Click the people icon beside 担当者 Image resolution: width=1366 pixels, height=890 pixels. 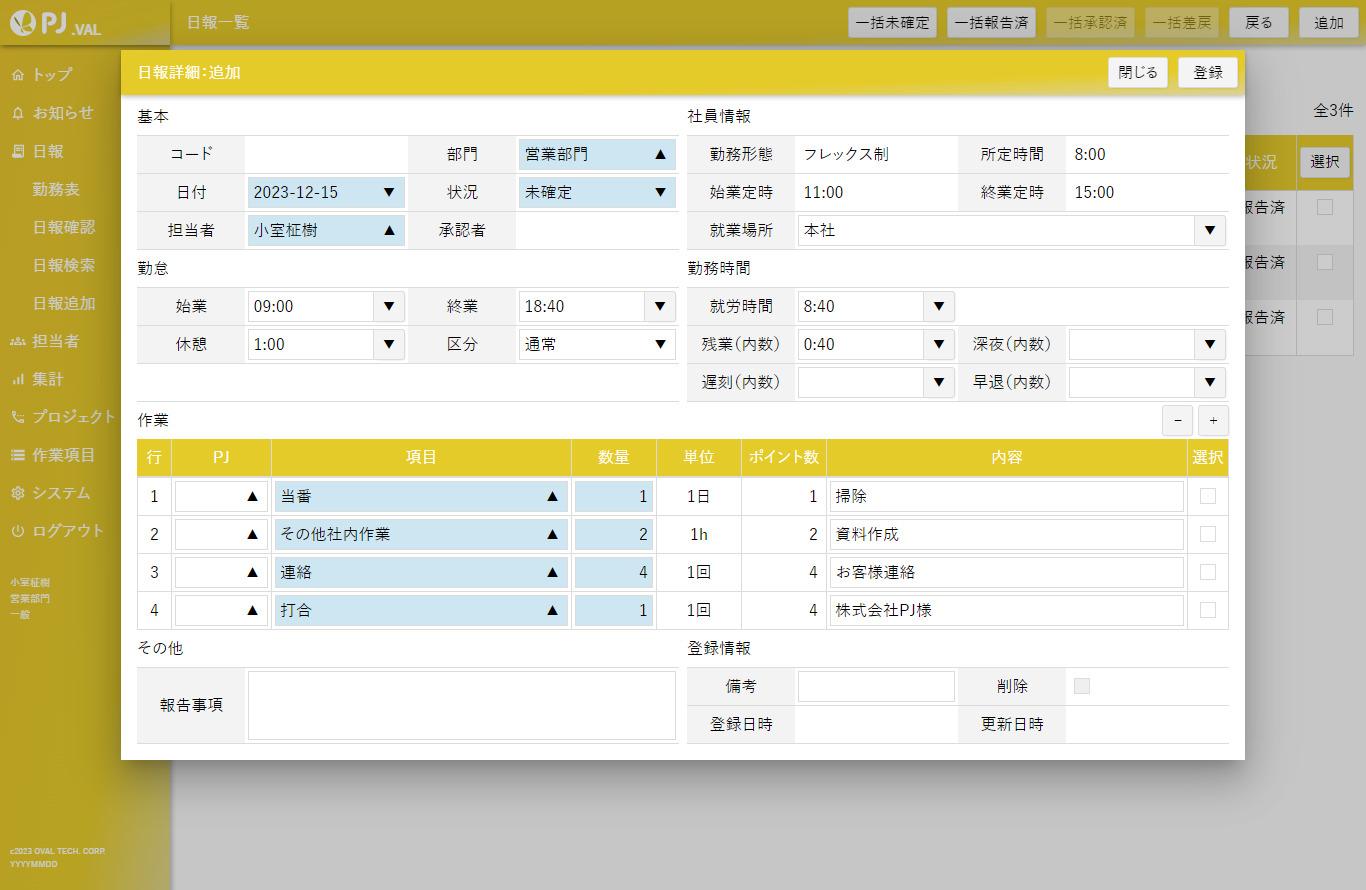[x=18, y=341]
